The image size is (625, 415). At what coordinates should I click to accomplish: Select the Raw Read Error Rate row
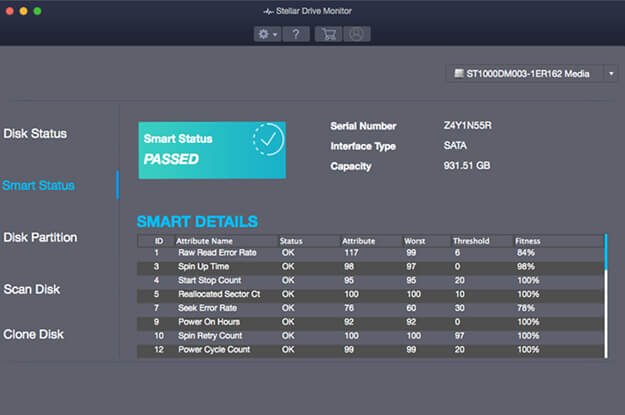pyautogui.click(x=371, y=253)
